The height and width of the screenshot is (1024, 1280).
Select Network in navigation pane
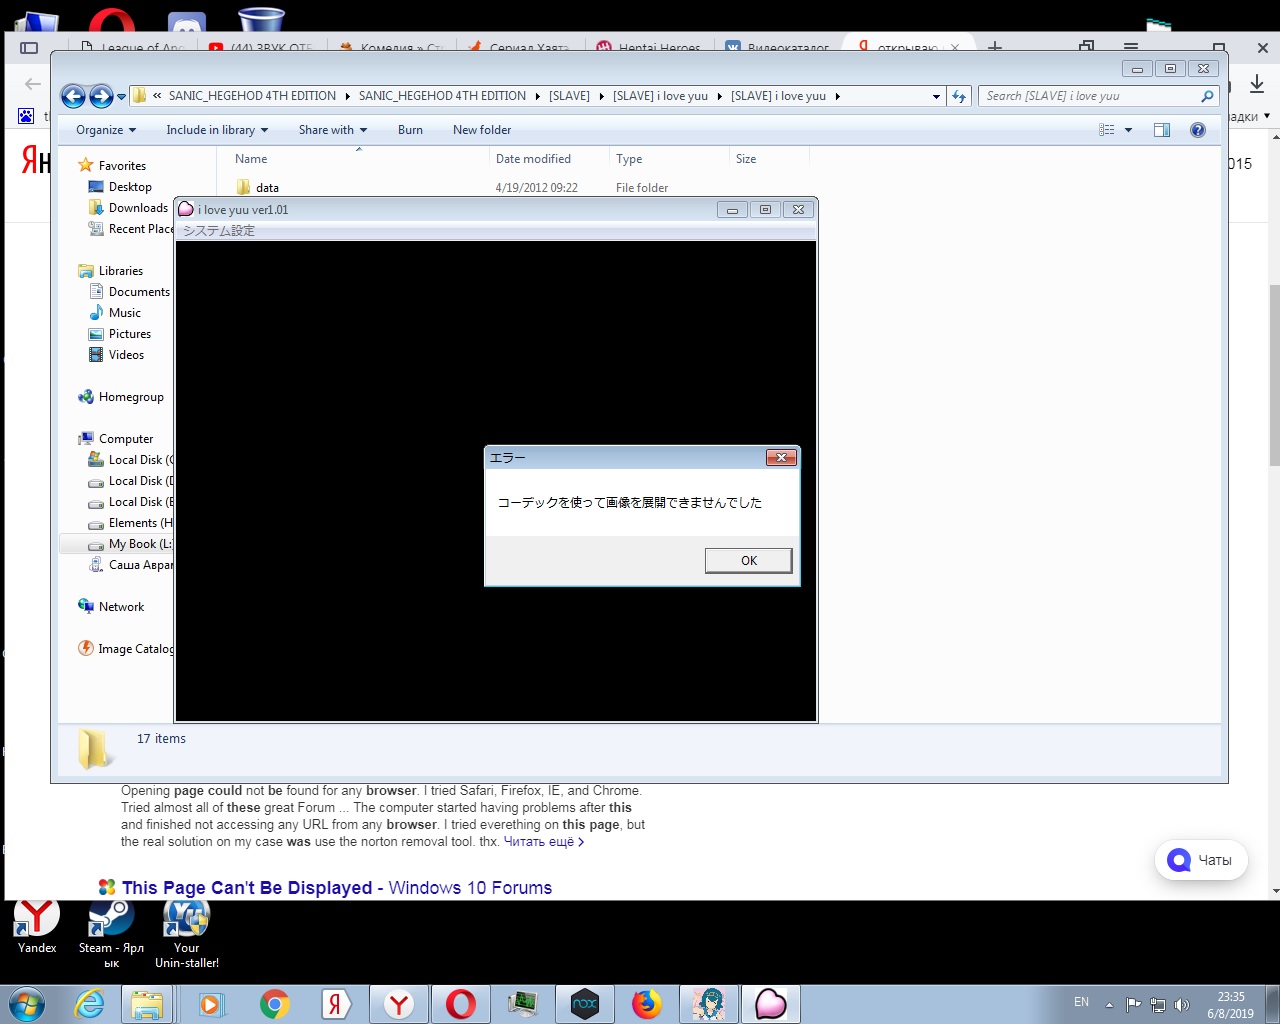121,607
